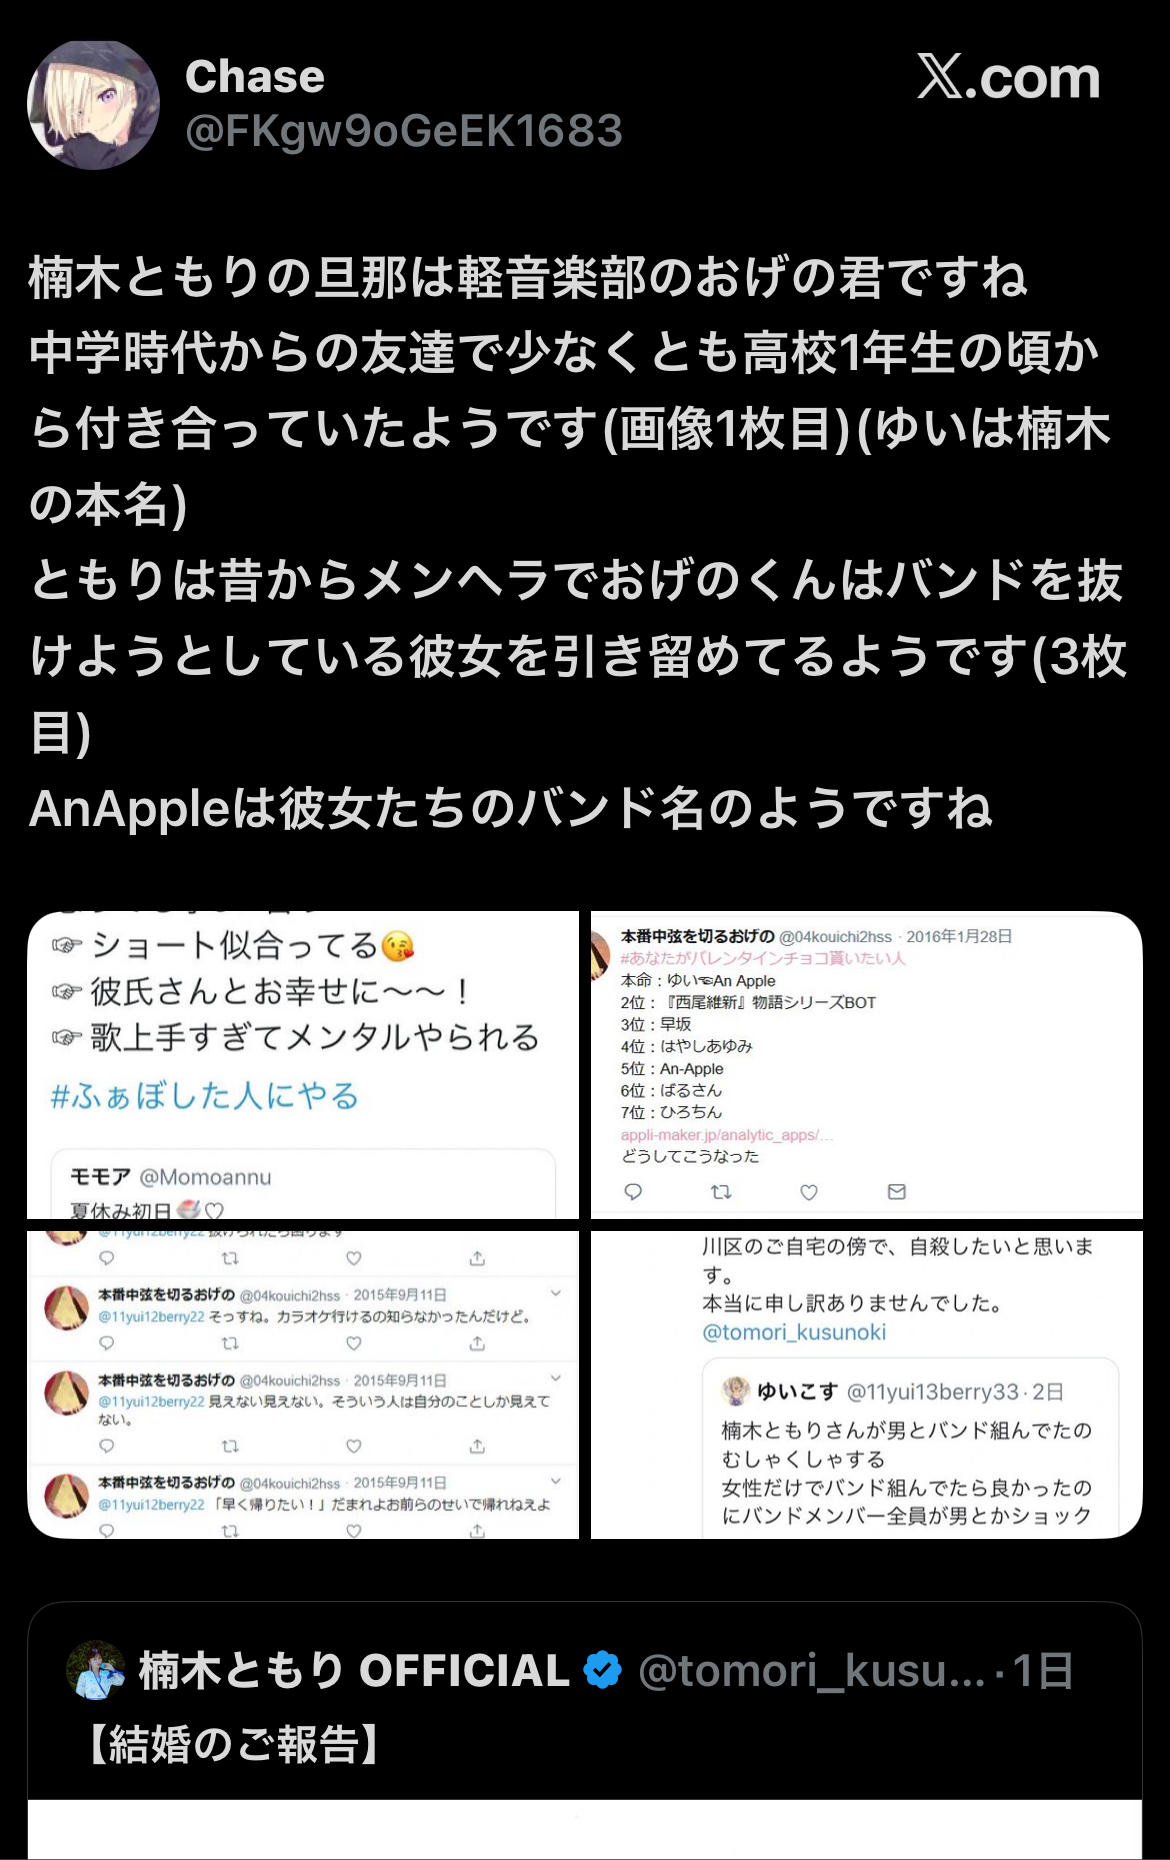Click share icon on first reply in third image

[477, 1343]
